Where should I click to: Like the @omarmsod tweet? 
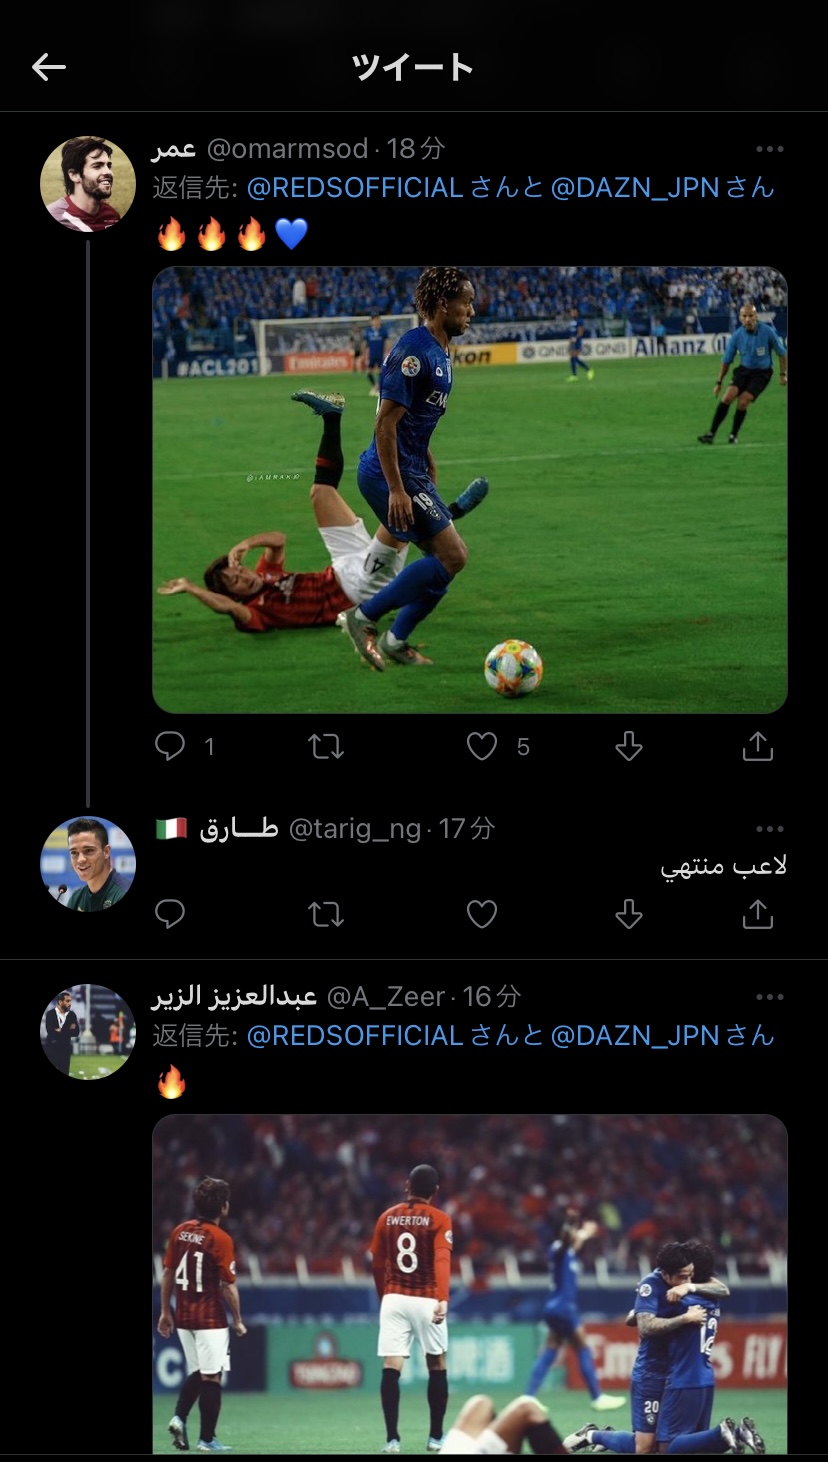pyautogui.click(x=482, y=746)
